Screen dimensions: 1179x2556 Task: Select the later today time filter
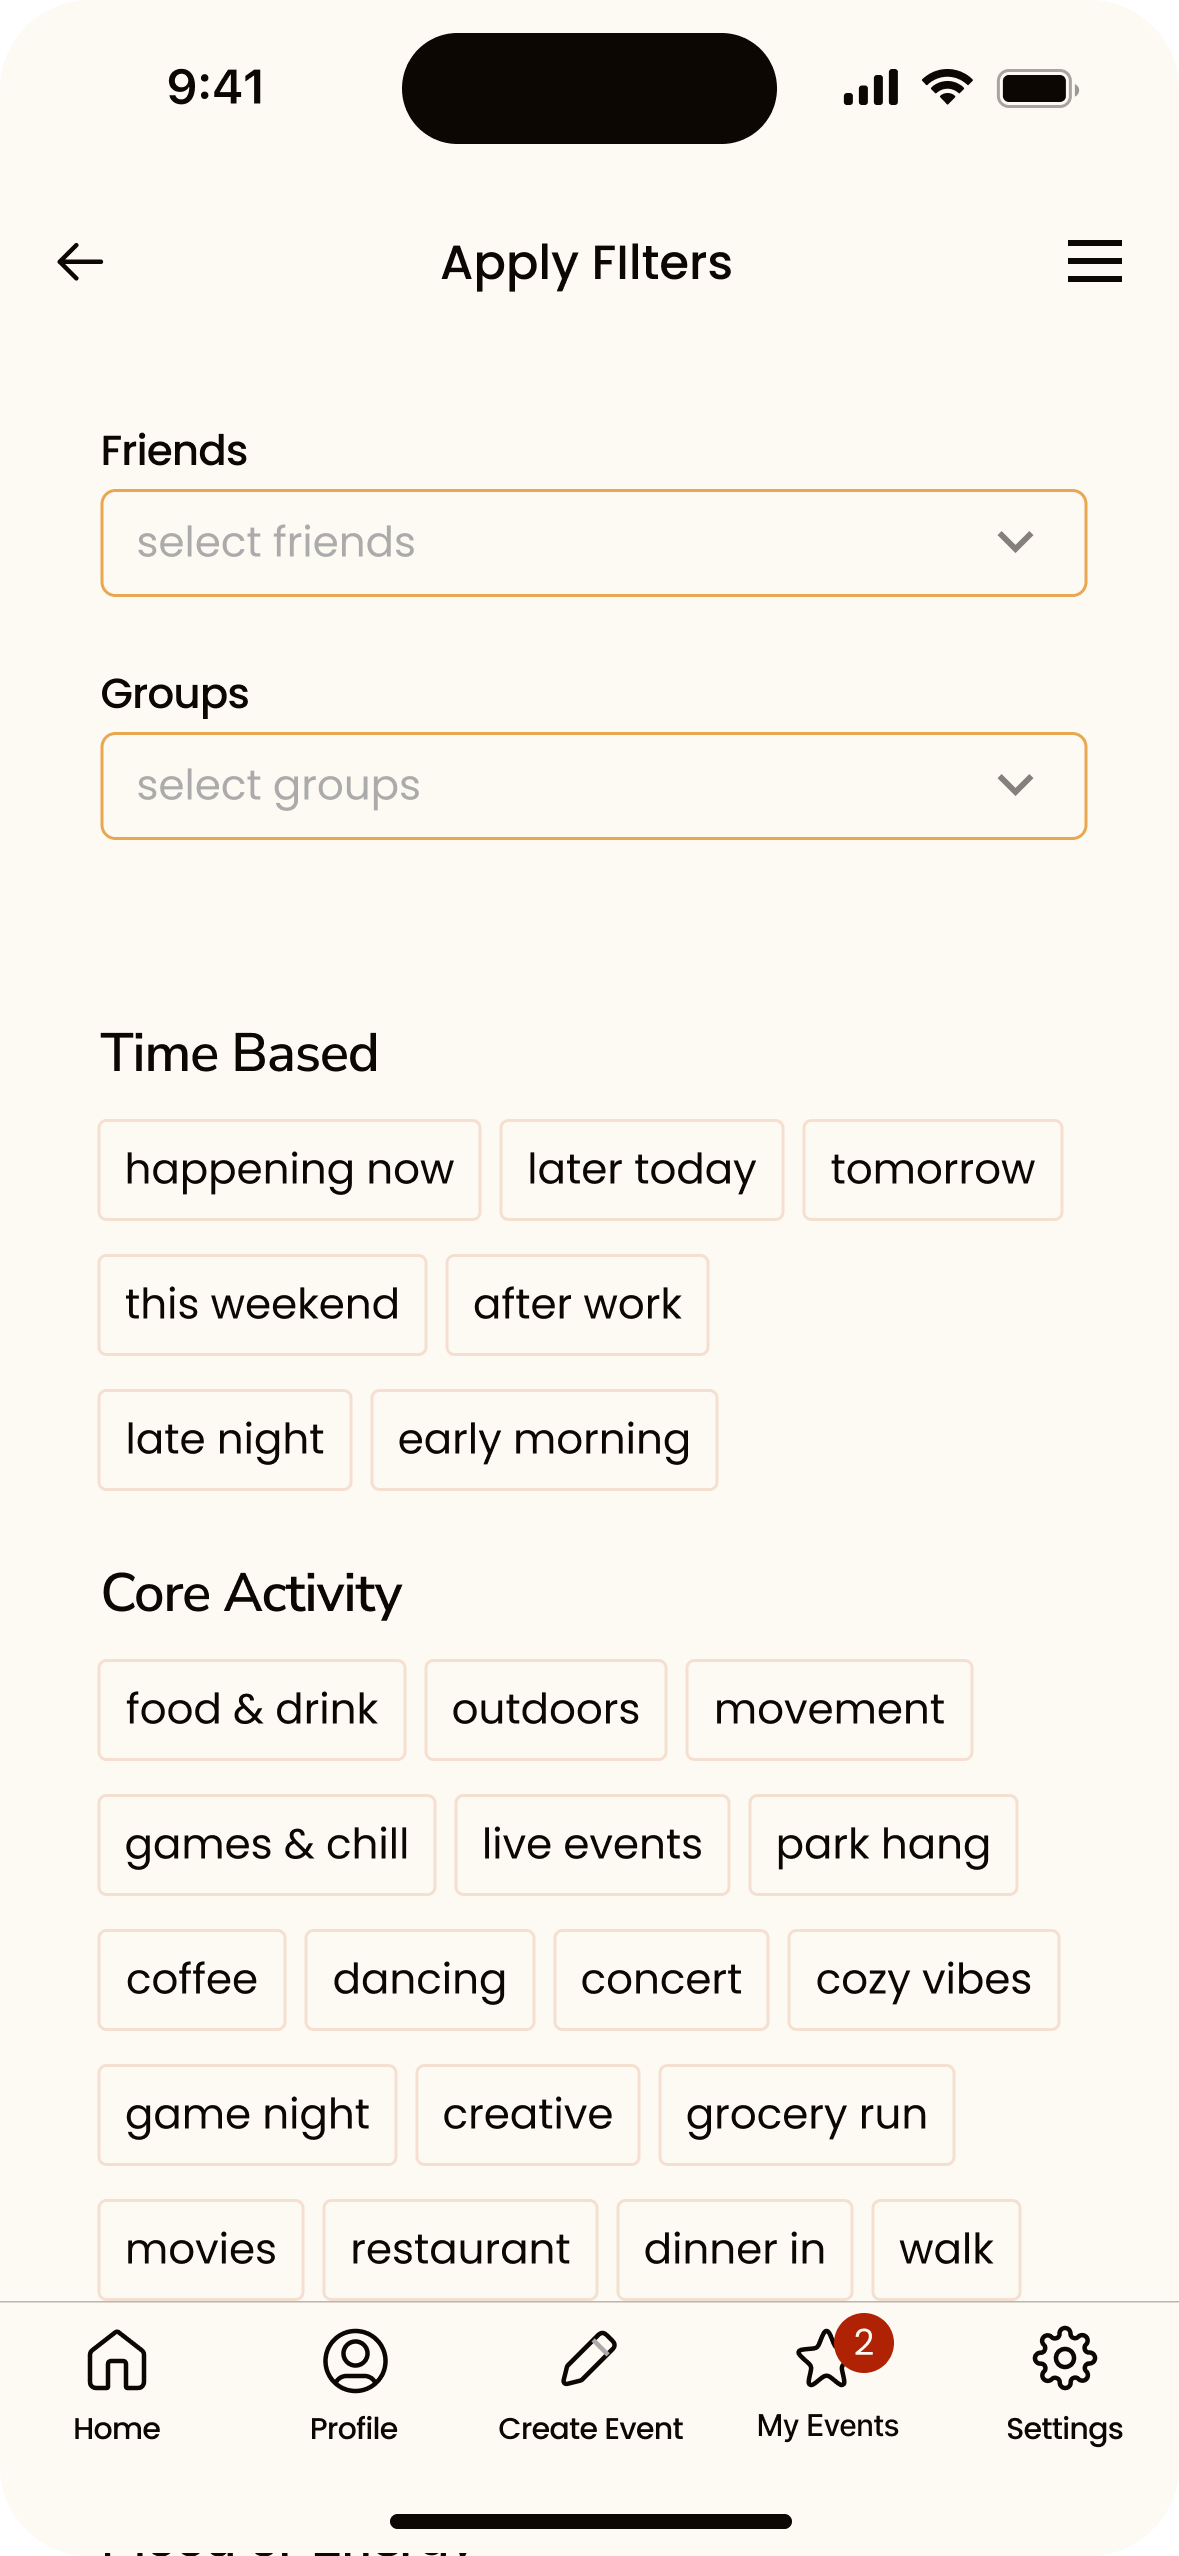[x=641, y=1170]
